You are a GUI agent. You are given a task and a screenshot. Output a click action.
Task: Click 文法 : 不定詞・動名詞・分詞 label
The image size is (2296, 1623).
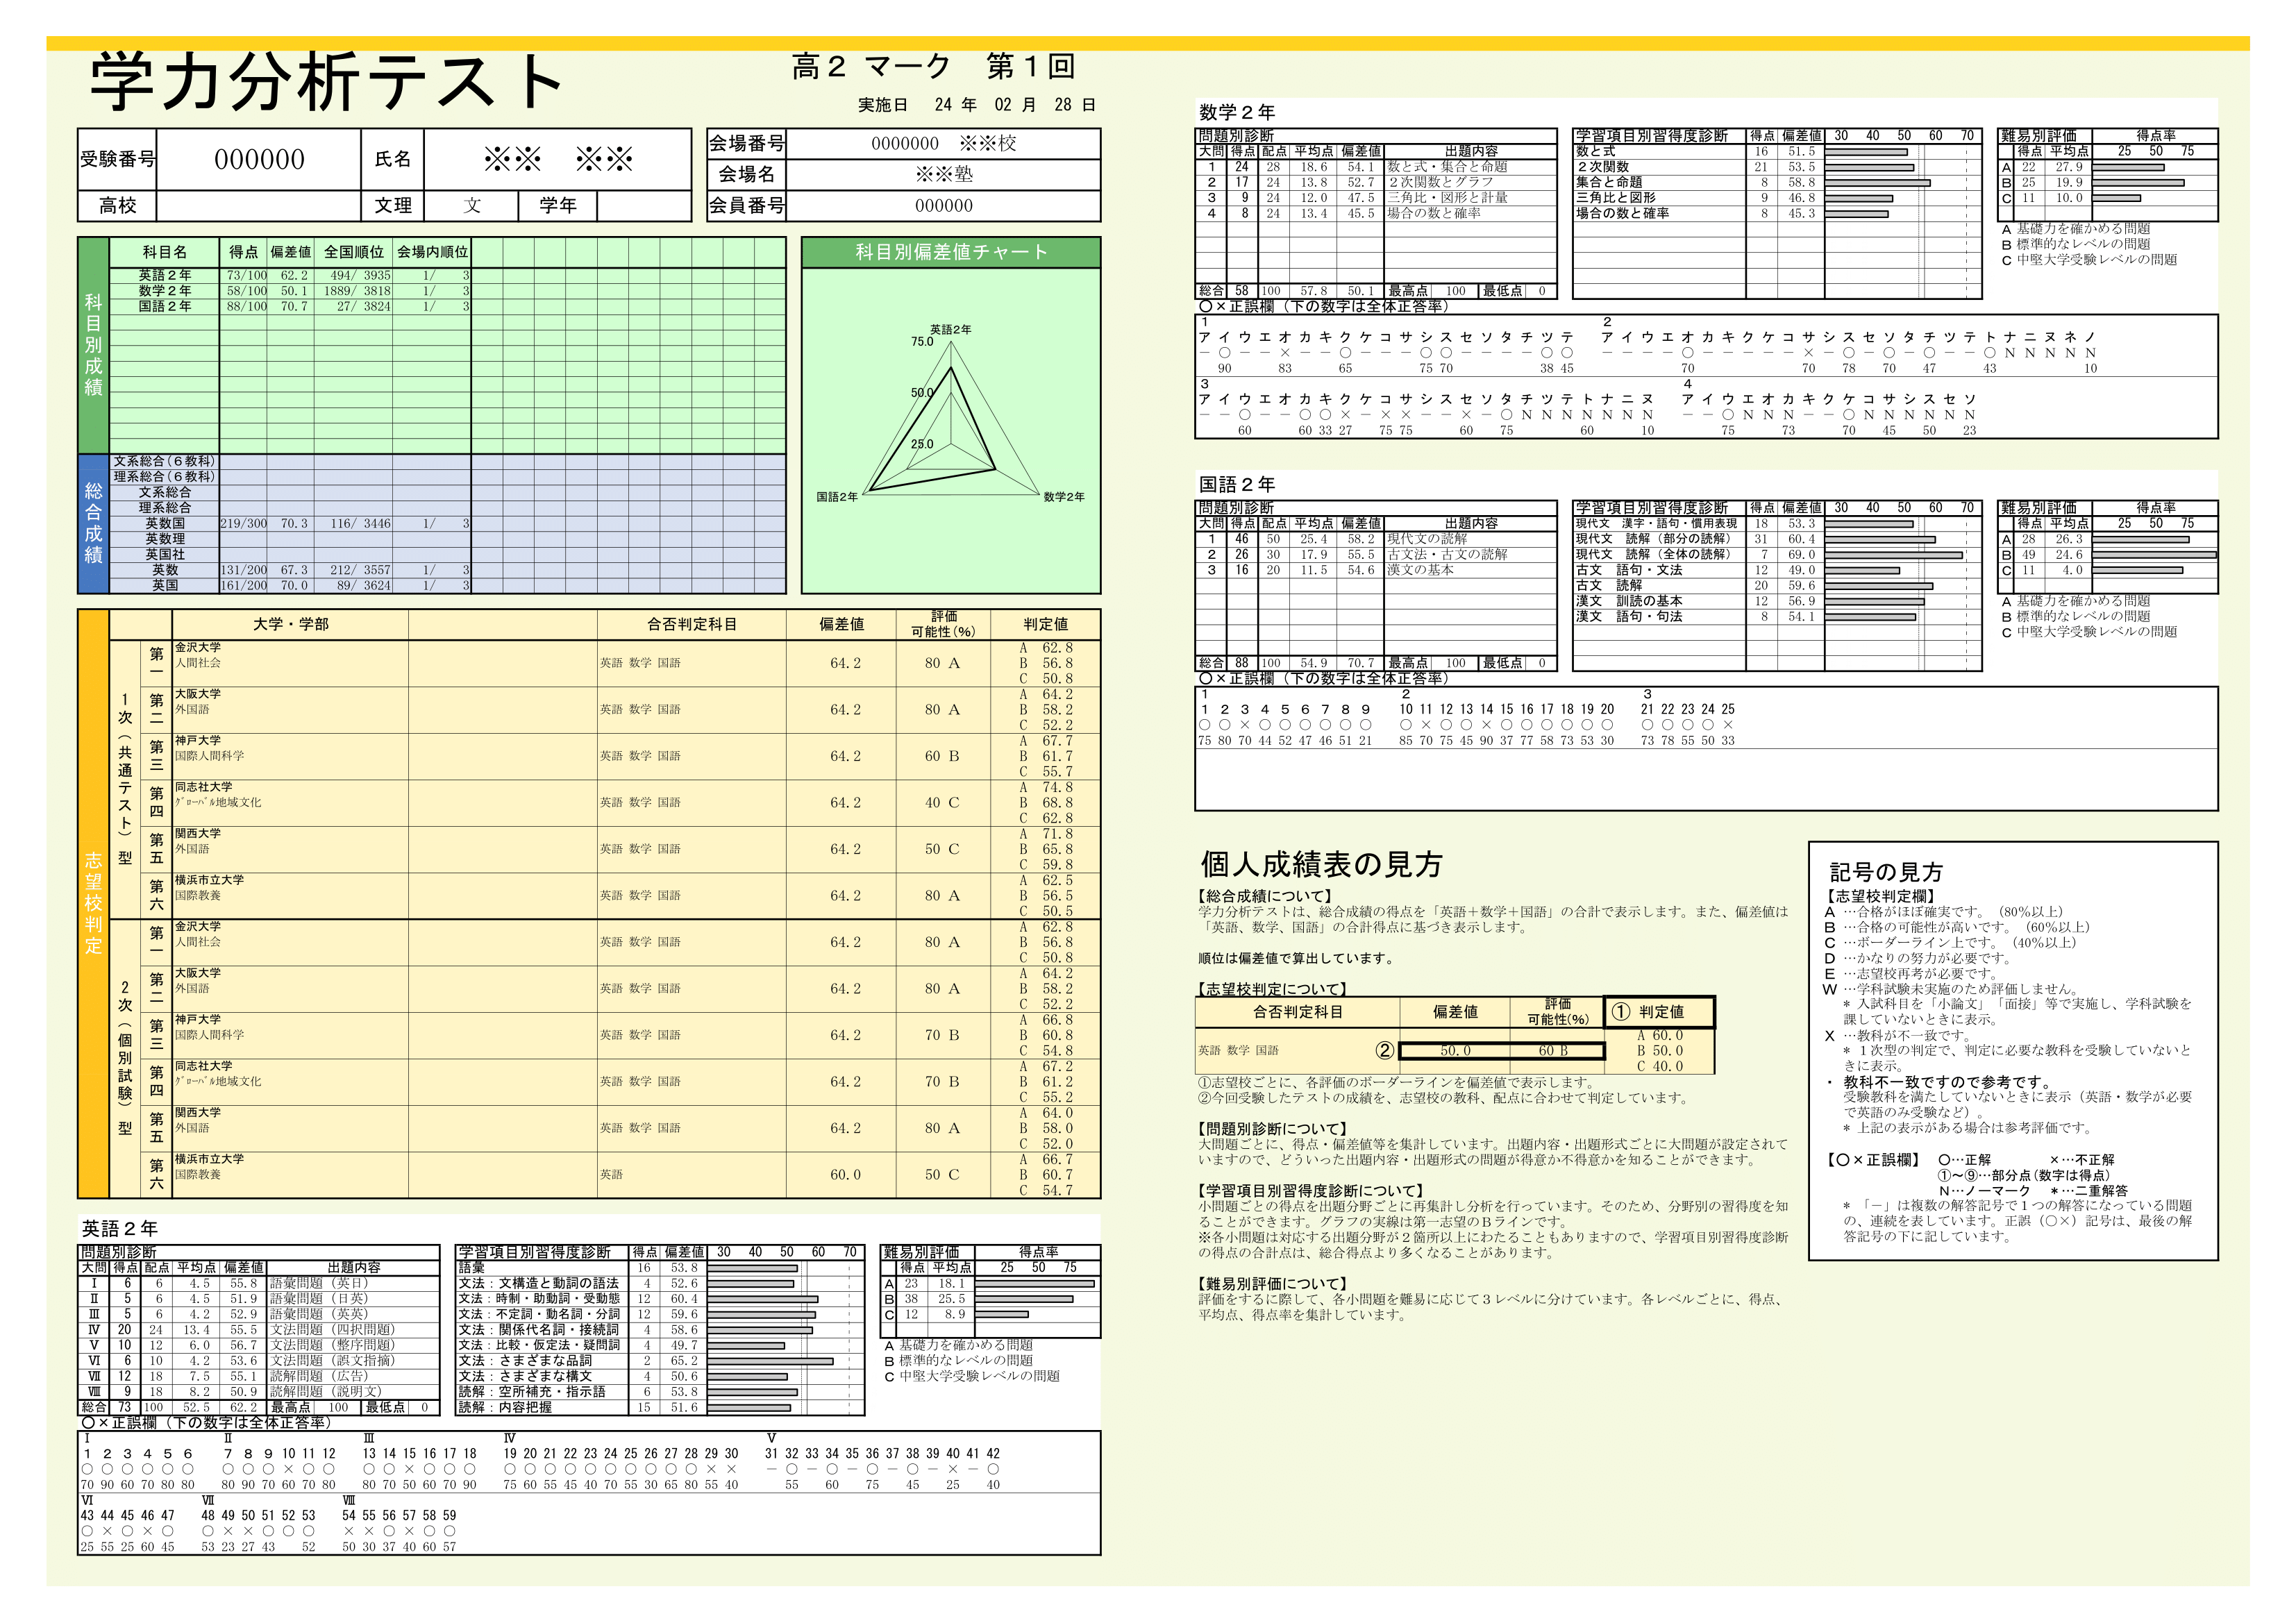pos(539,1314)
